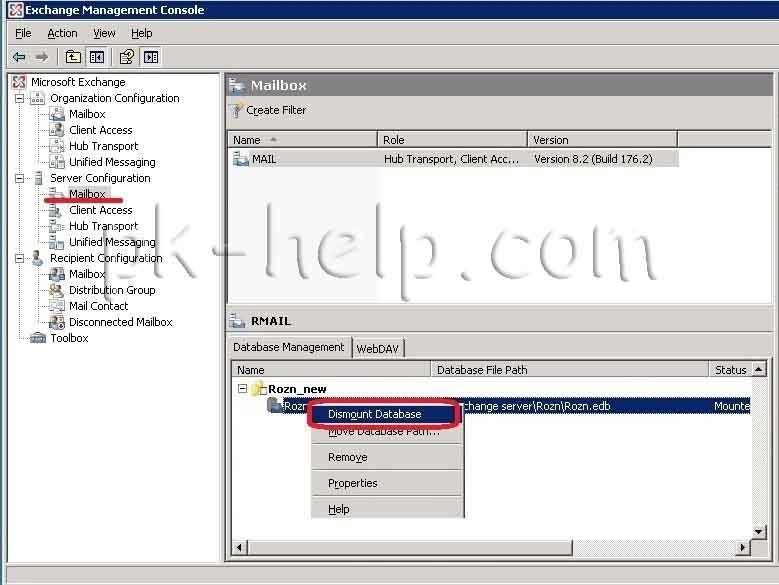Sort servers by the Version column header
The height and width of the screenshot is (585, 779).
[602, 140]
